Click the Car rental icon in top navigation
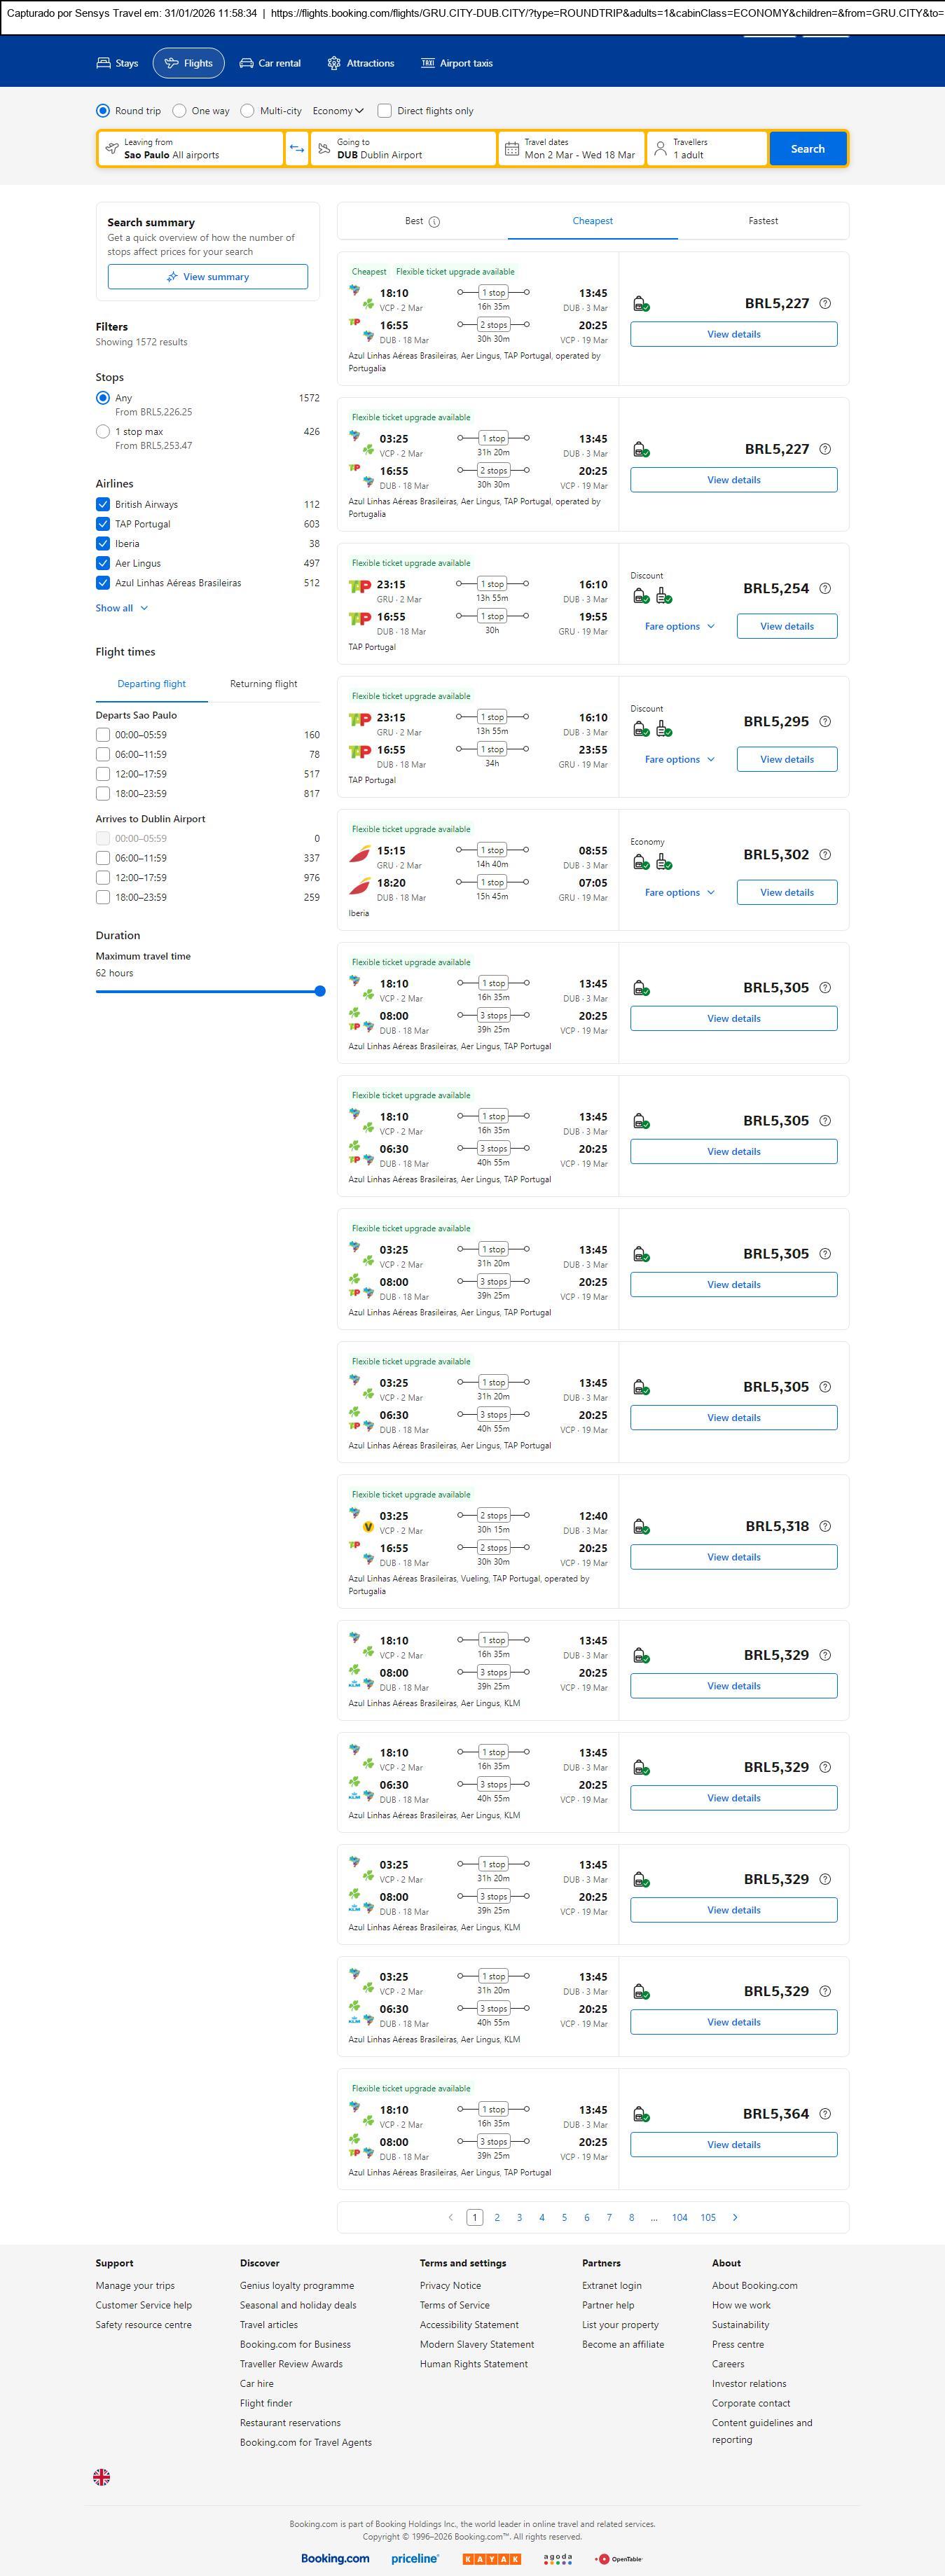945x2576 pixels. 246,63
